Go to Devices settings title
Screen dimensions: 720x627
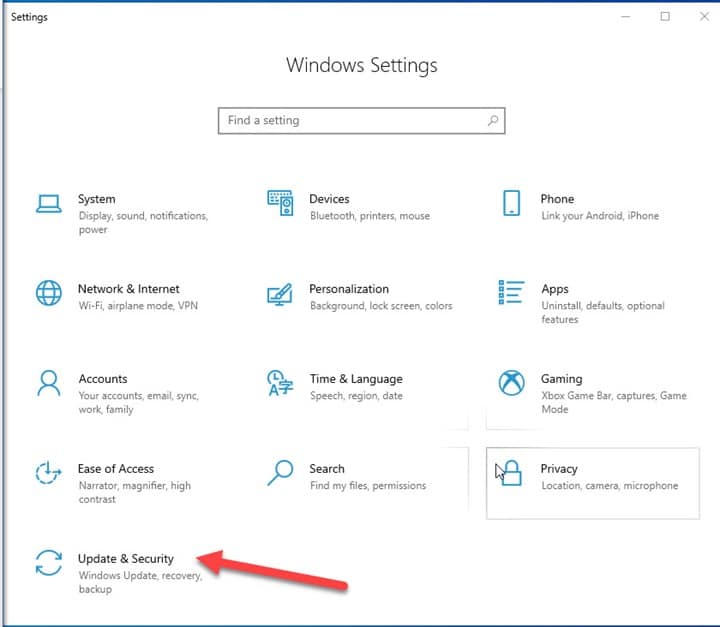click(x=329, y=199)
